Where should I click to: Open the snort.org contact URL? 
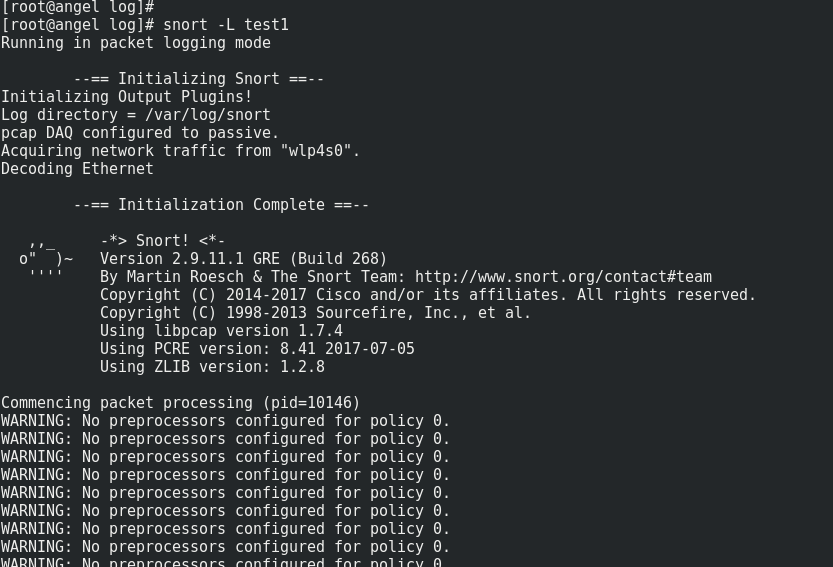tap(563, 277)
